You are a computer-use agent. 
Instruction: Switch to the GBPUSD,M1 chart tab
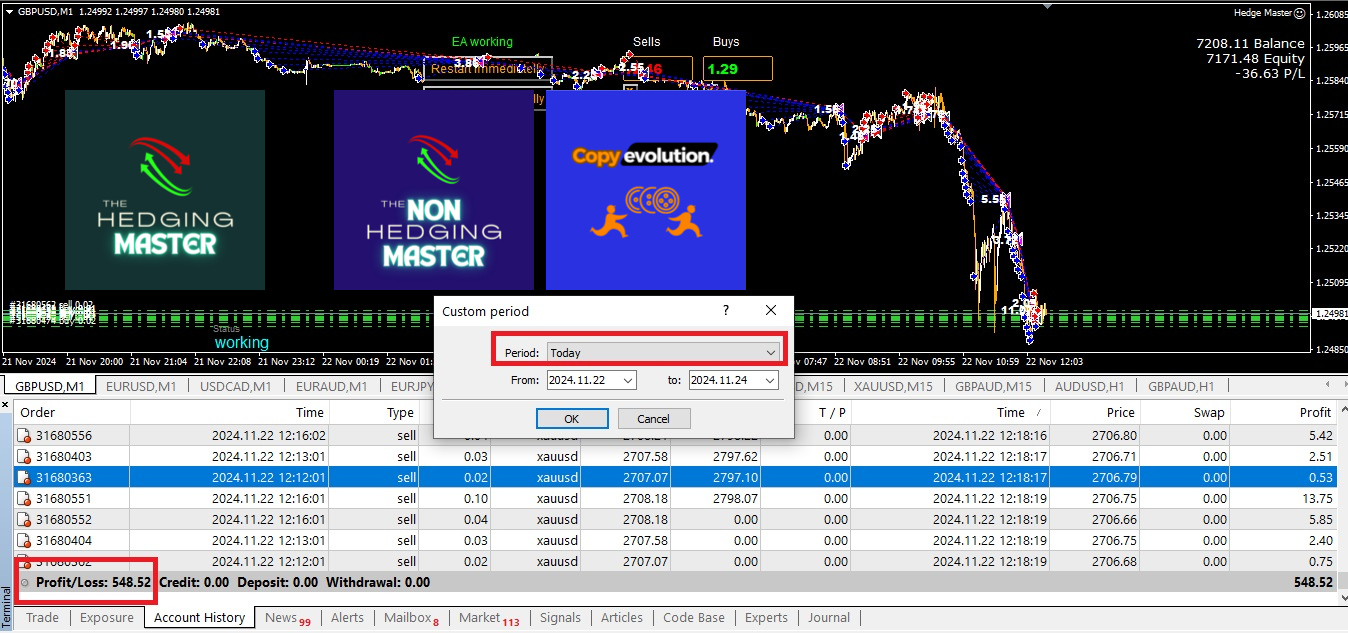tap(49, 386)
